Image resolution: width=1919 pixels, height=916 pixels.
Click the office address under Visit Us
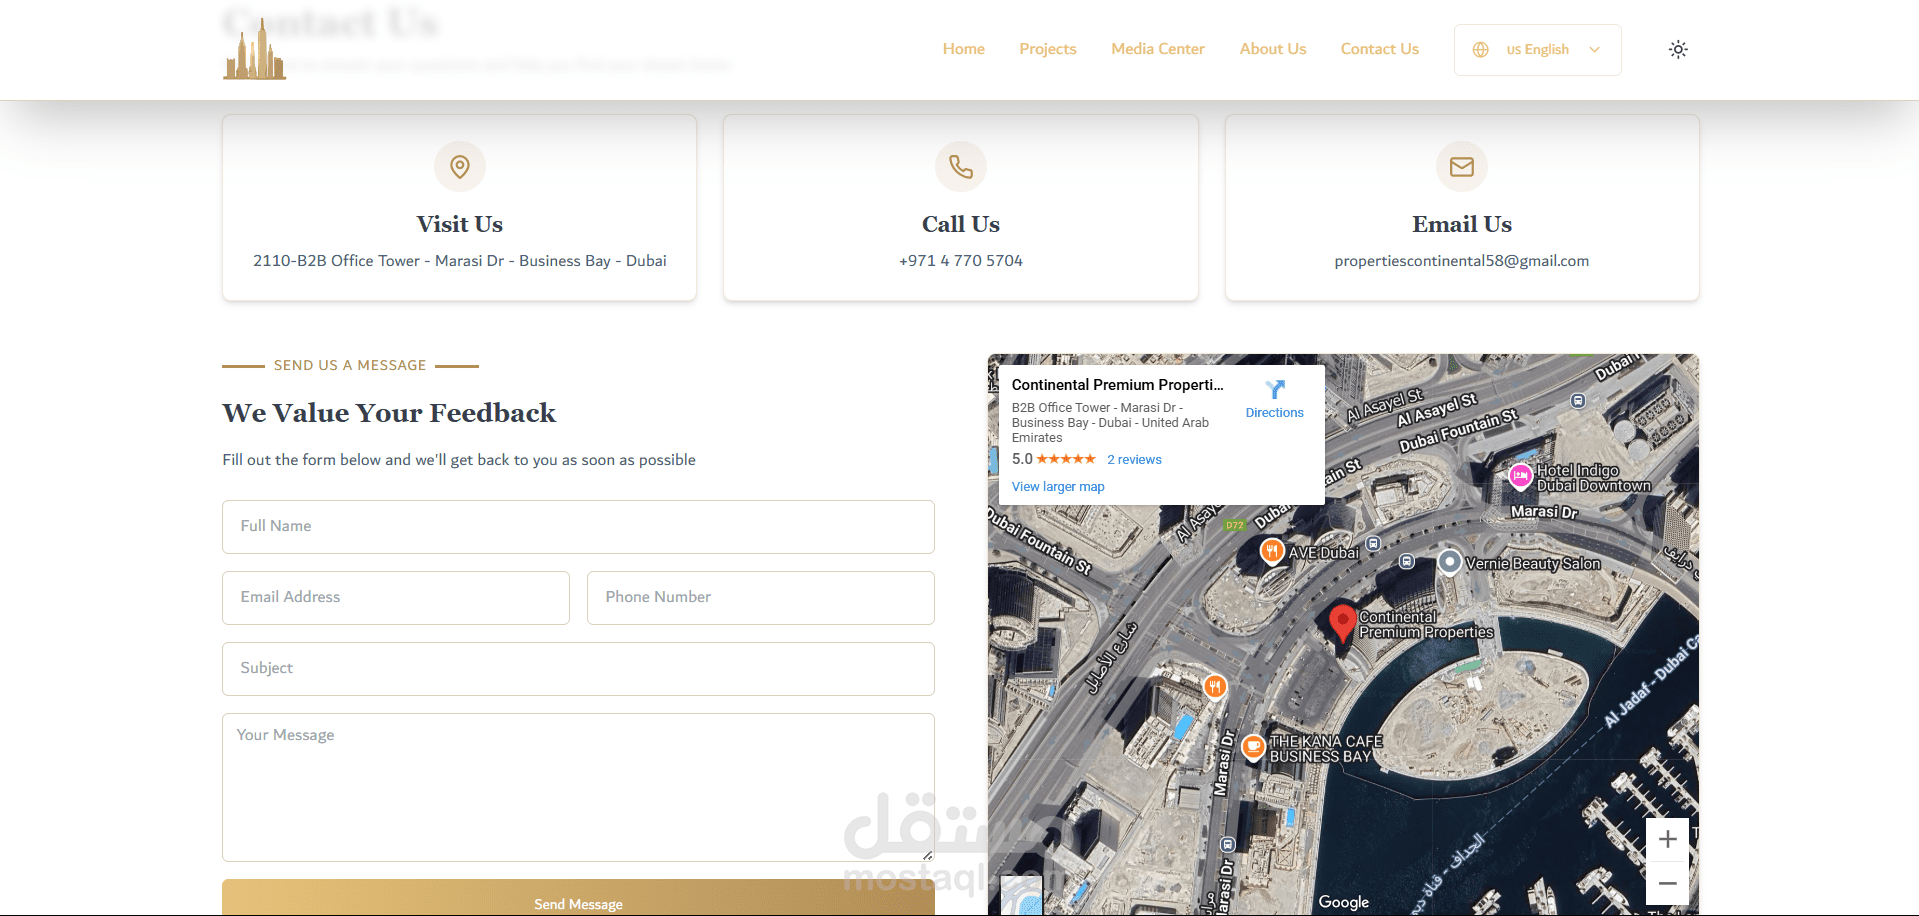[460, 261]
